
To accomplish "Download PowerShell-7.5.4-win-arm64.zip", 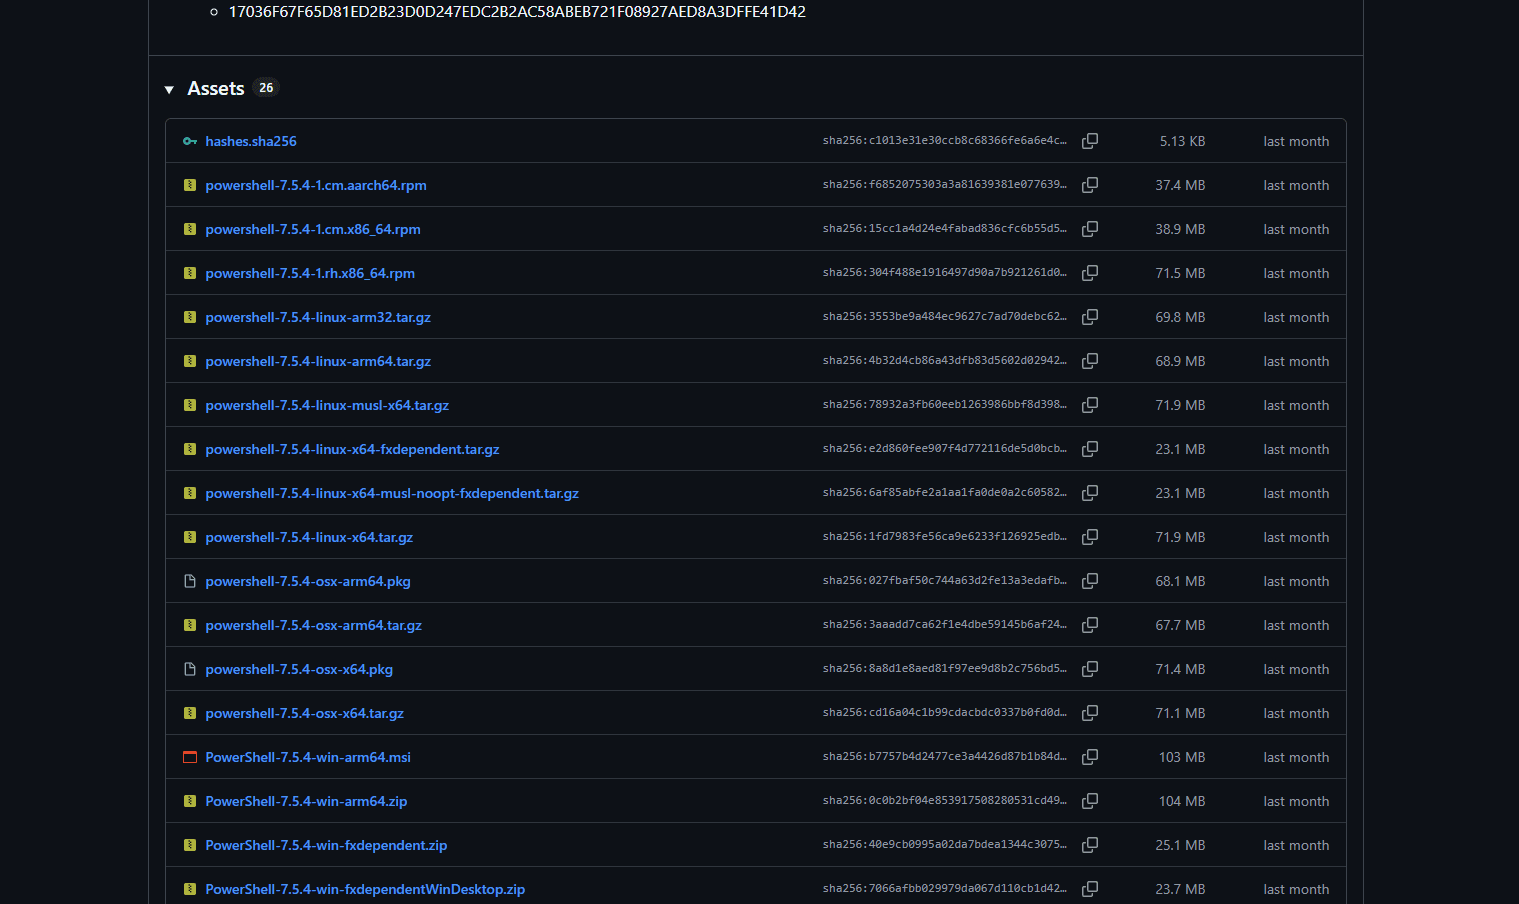I will point(306,801).
